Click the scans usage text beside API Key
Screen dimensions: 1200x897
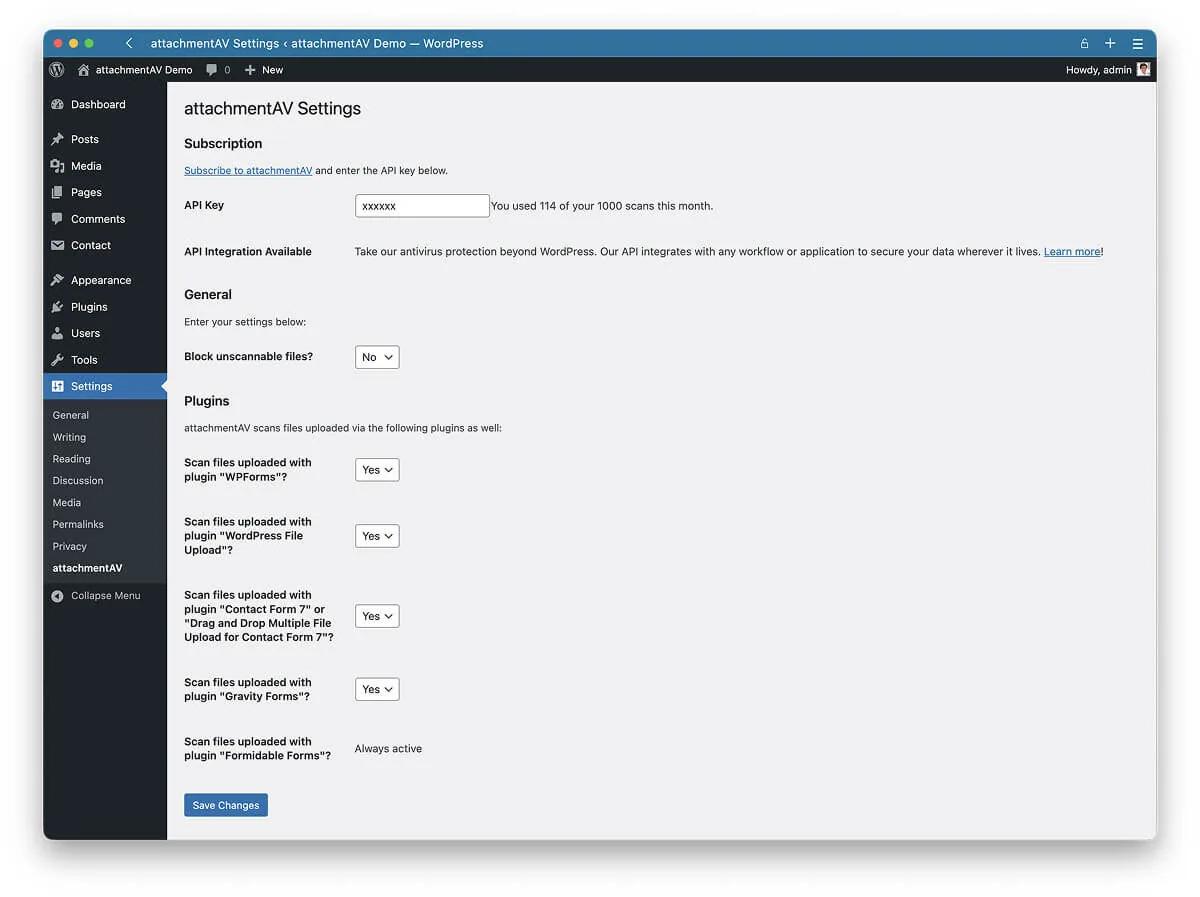coord(602,206)
